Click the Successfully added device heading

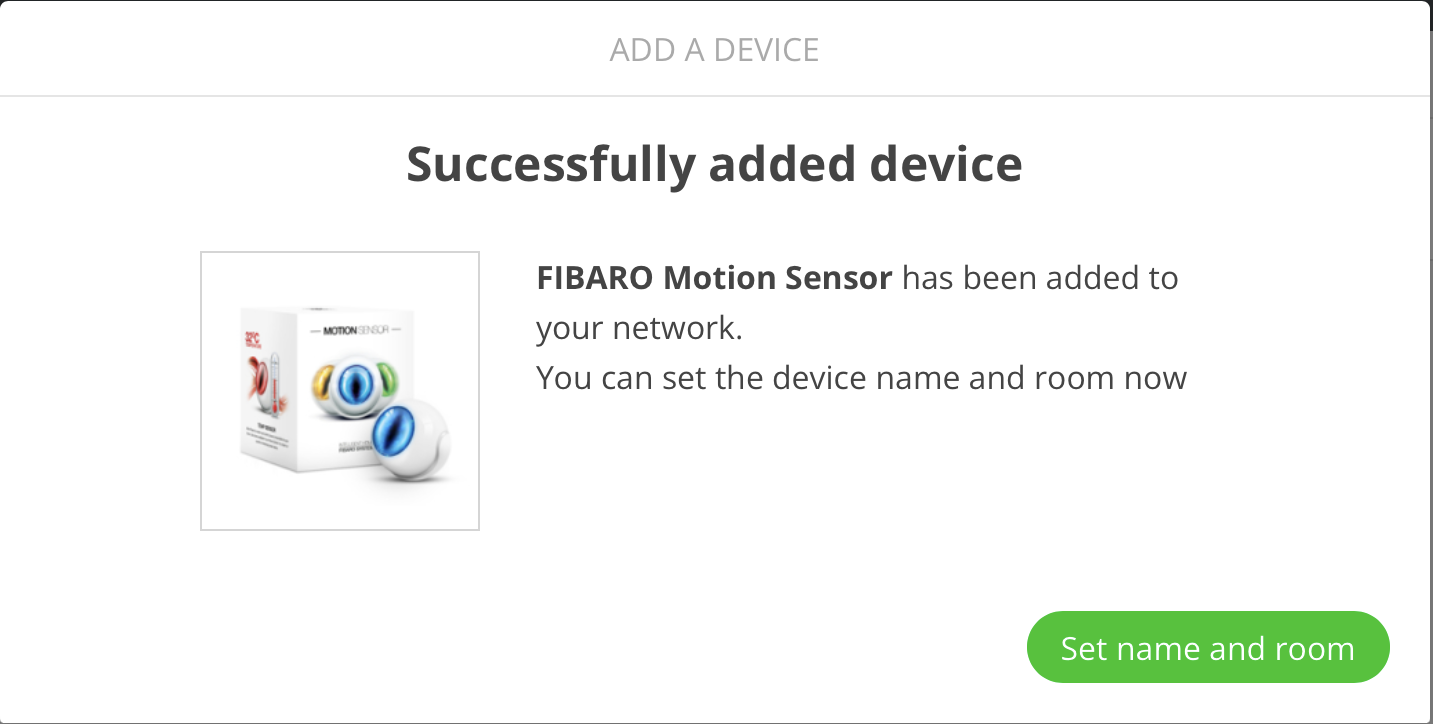pos(714,165)
